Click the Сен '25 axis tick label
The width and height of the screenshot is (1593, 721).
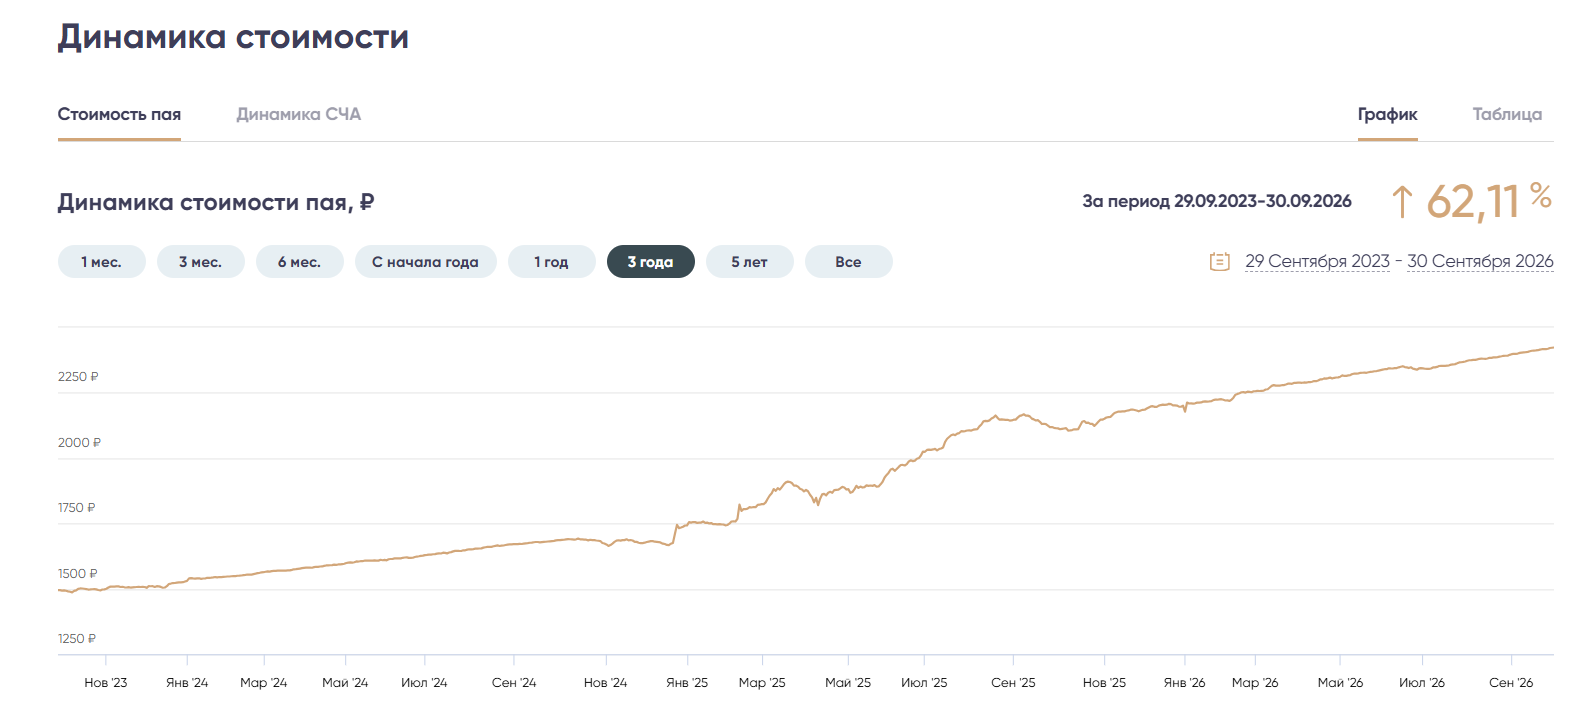pyautogui.click(x=1013, y=683)
